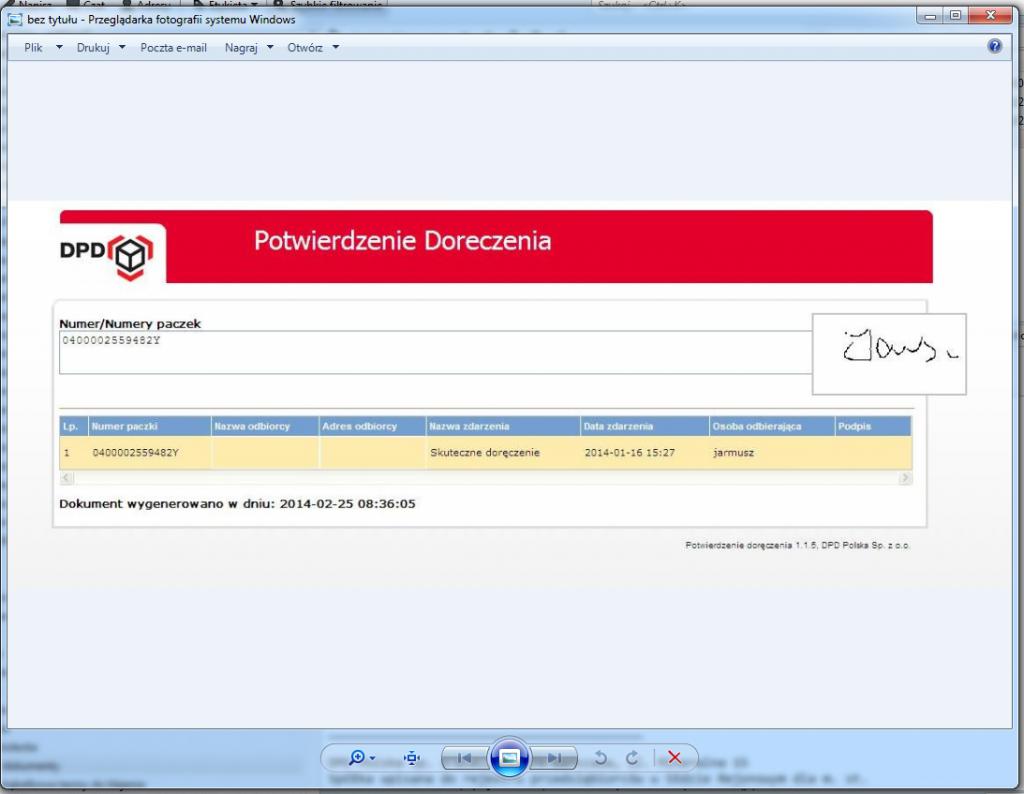
Task: Delete the photo with red X
Action: [675, 757]
